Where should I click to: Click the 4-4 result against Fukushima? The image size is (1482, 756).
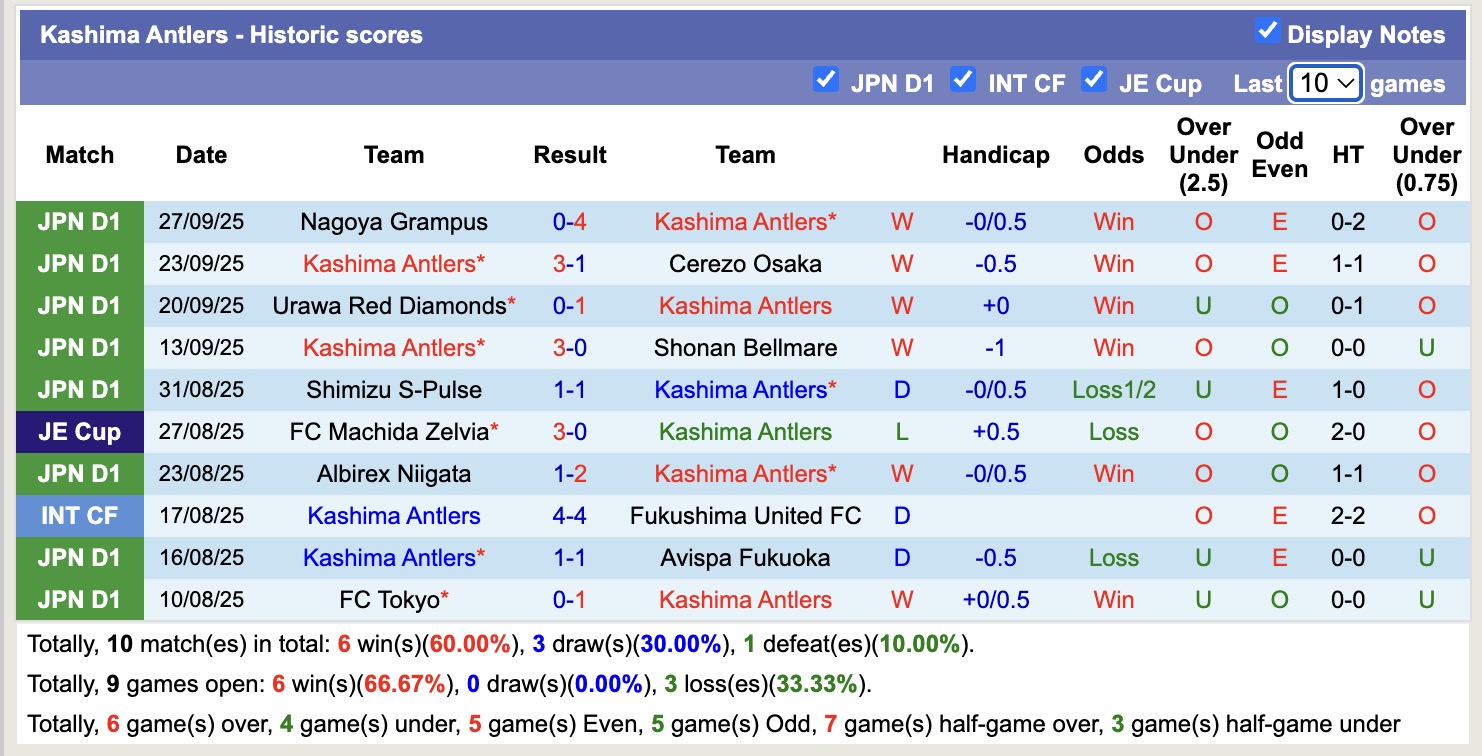click(570, 516)
